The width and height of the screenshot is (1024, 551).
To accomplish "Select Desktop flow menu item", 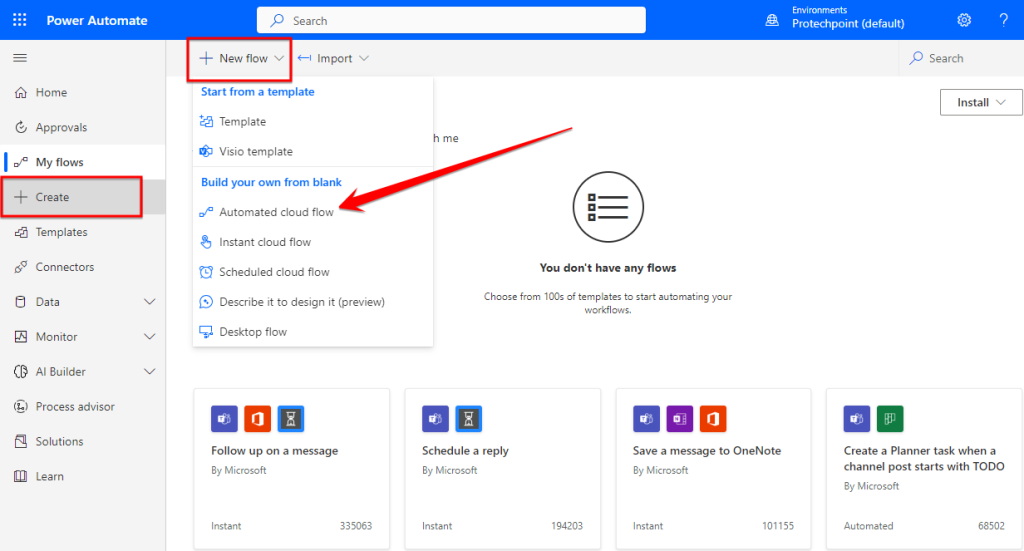I will [x=313, y=332].
